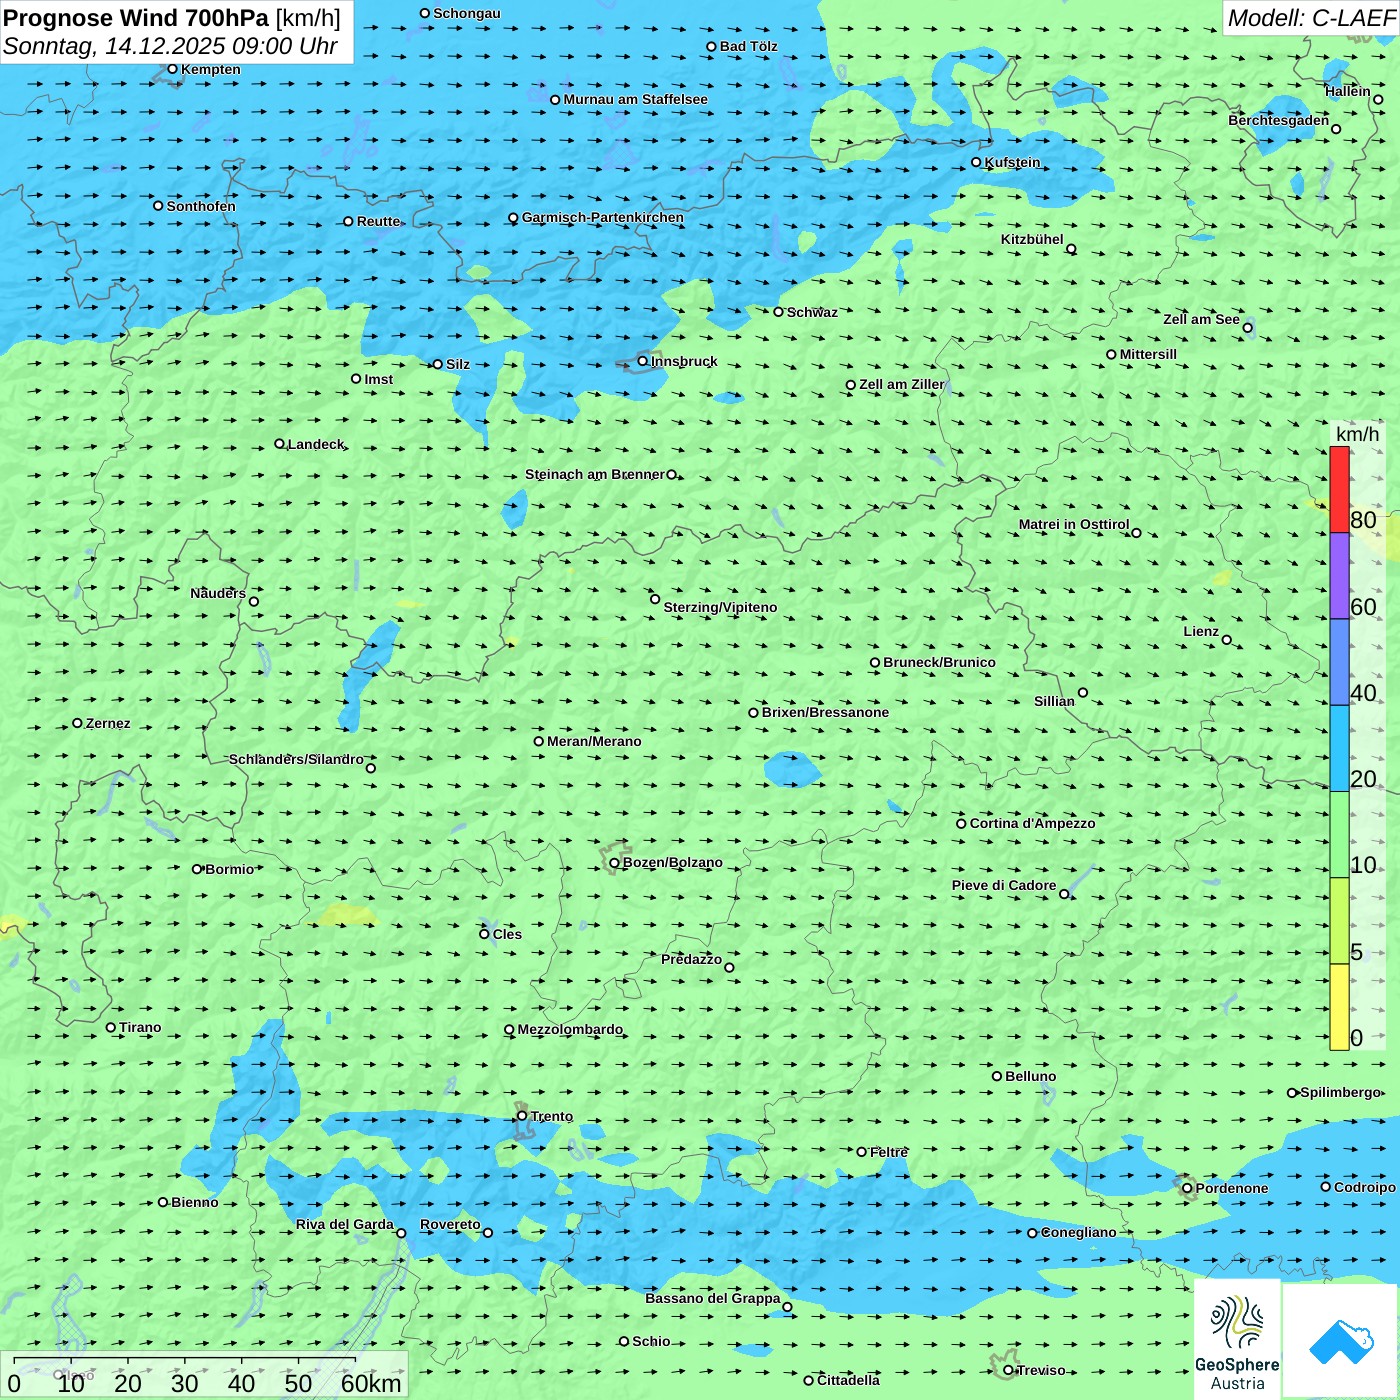The height and width of the screenshot is (1400, 1400).
Task: Click the yellow 0–5 km/h legend segment
Action: pos(1339,1006)
